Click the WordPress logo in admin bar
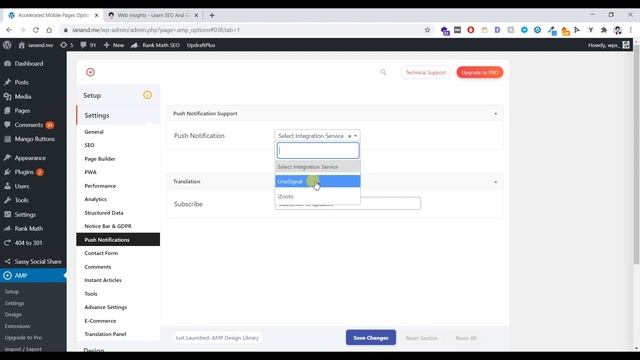 [x=7, y=45]
